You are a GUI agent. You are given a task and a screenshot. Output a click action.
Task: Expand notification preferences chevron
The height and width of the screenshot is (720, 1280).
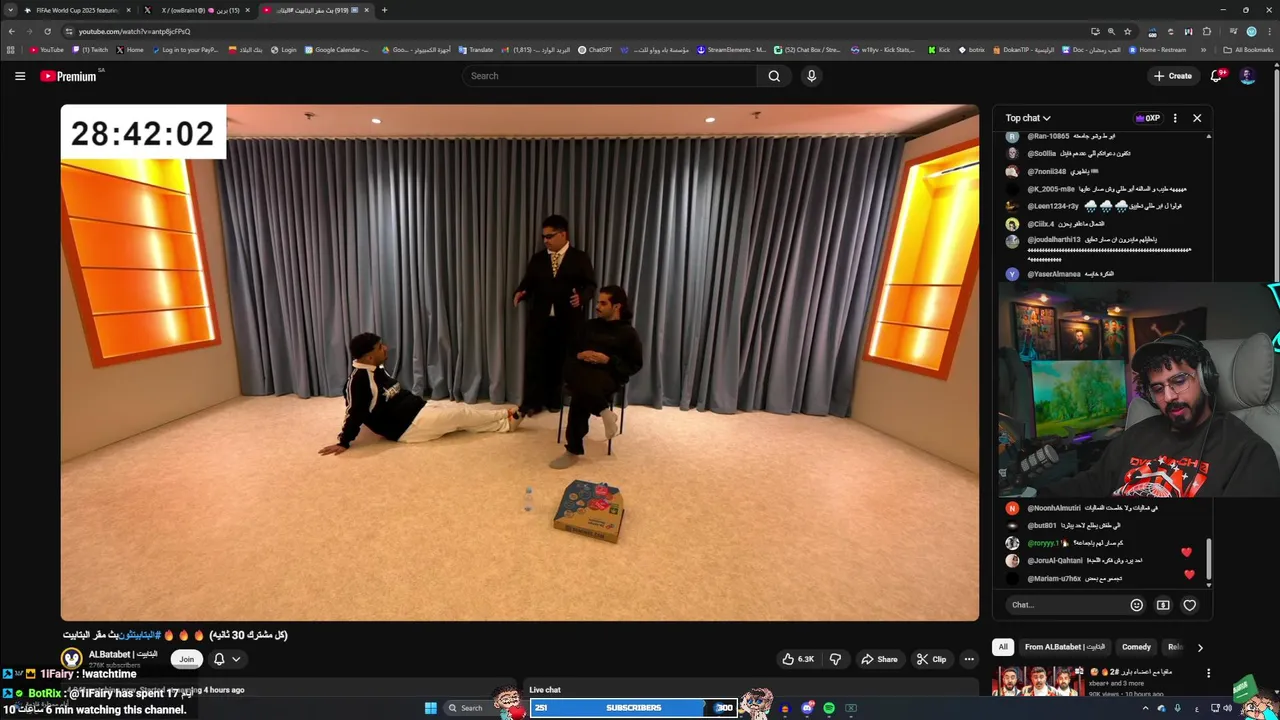[236, 659]
